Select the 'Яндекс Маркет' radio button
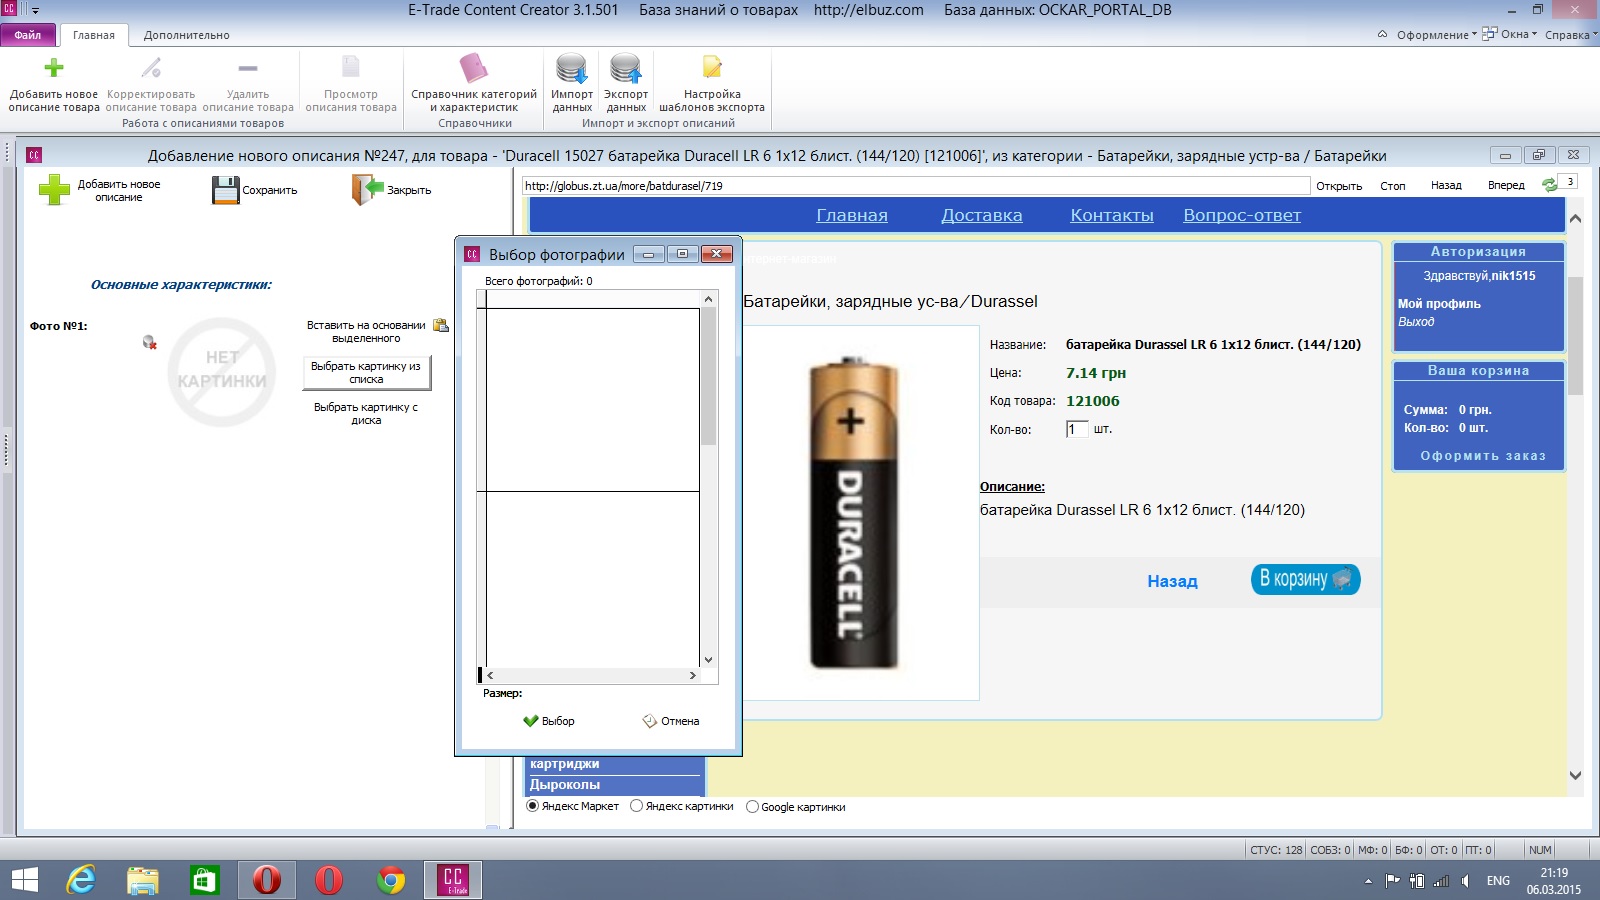 click(533, 806)
